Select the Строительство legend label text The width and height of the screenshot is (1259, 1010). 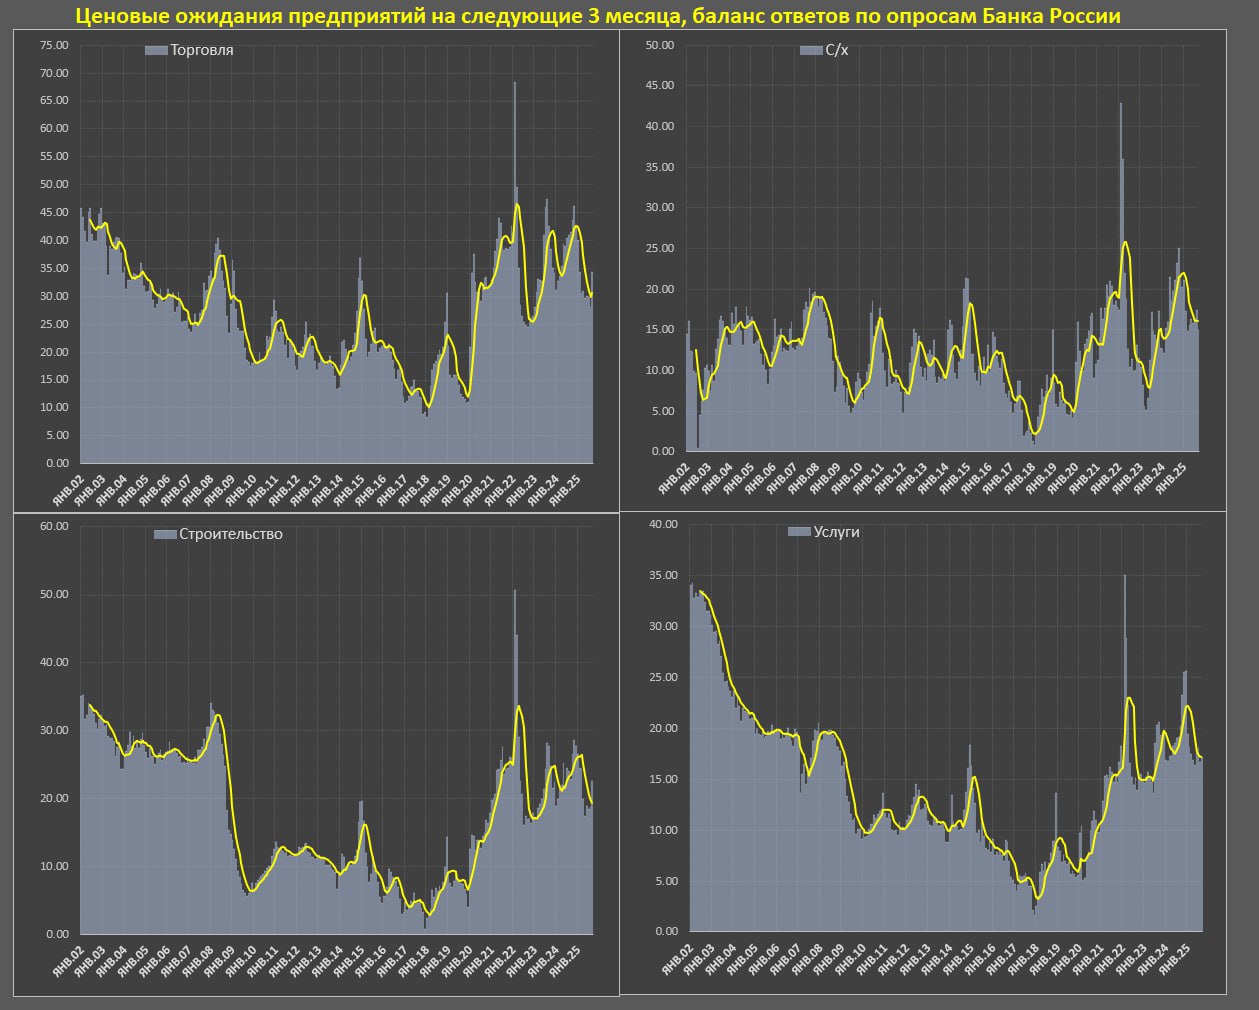coord(230,535)
